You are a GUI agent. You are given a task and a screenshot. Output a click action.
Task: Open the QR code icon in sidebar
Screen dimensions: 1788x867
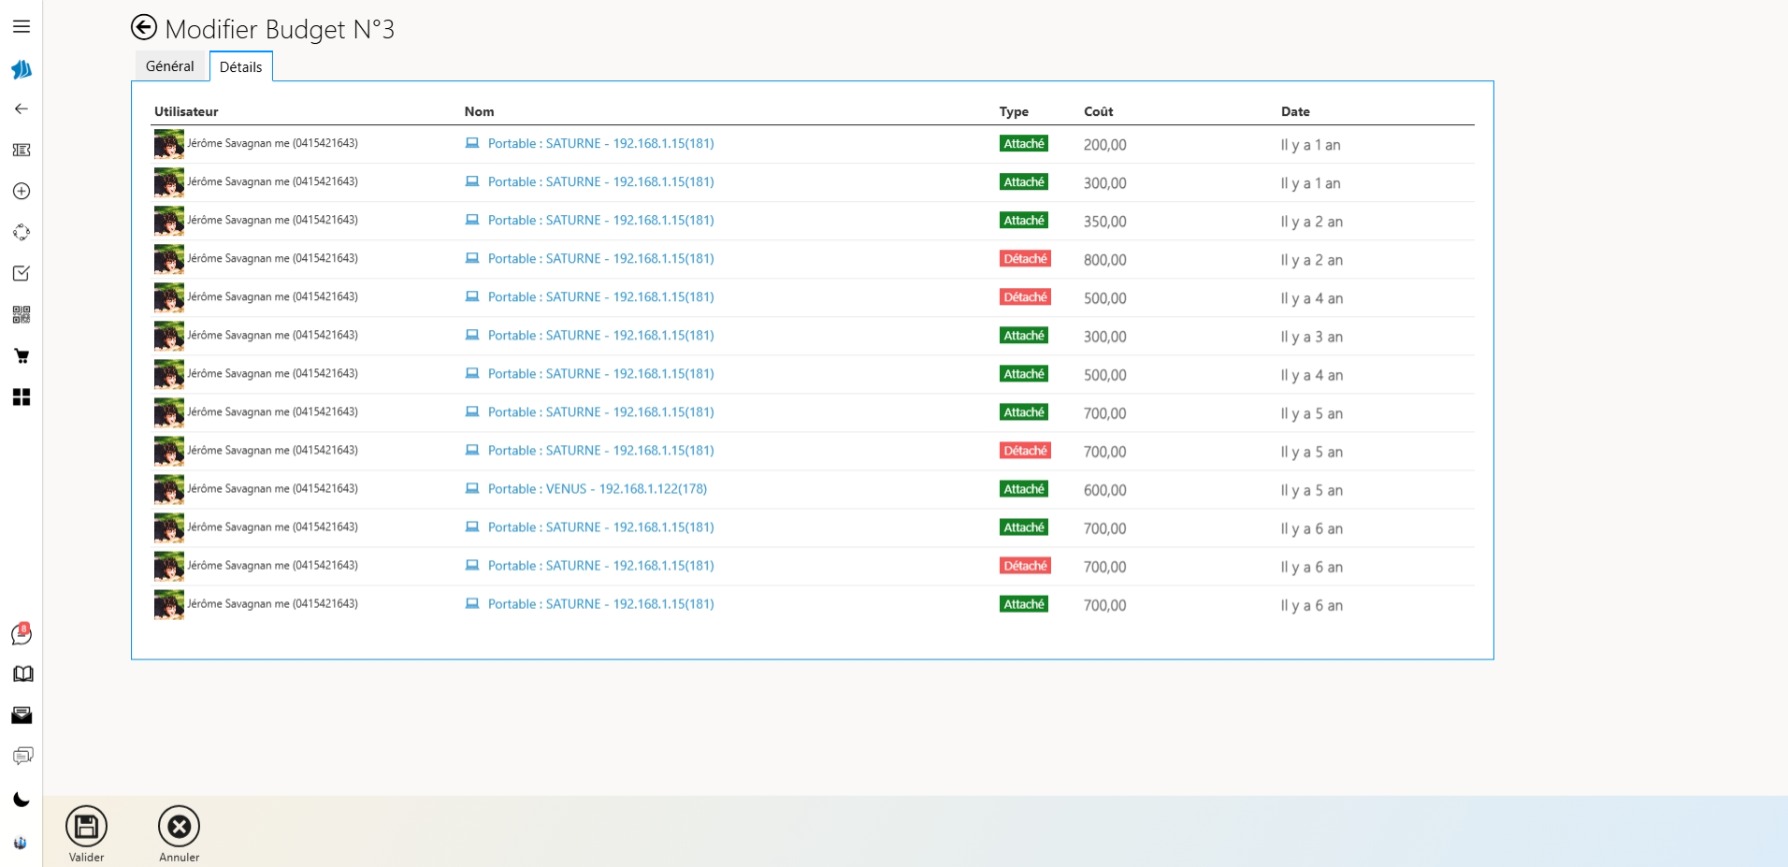[21, 315]
